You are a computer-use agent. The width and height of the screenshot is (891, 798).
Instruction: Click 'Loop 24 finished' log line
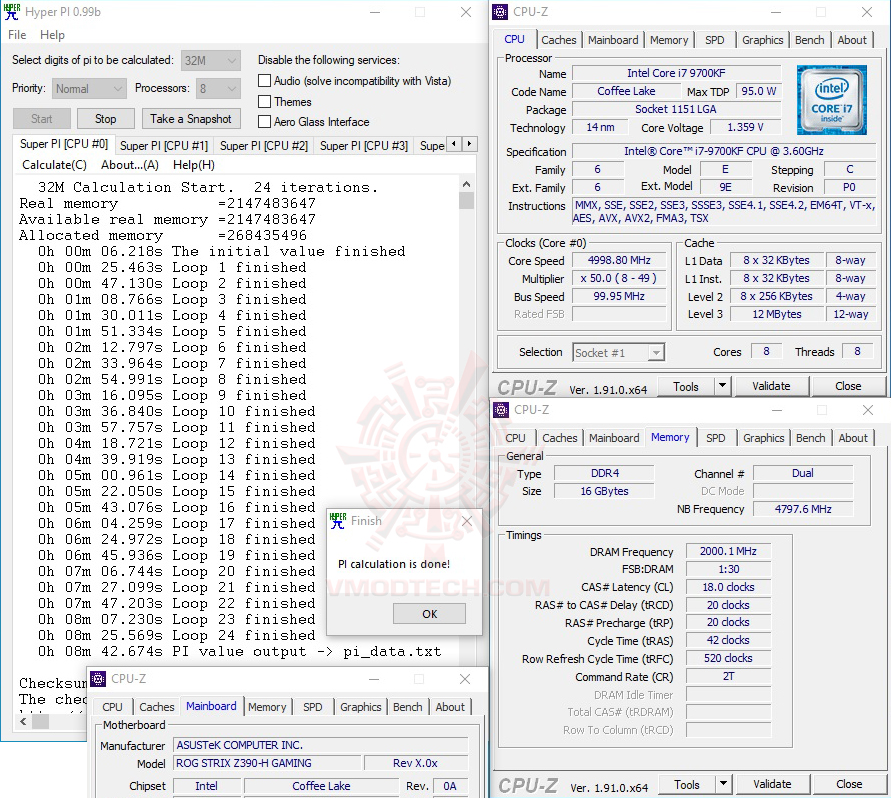click(x=176, y=635)
